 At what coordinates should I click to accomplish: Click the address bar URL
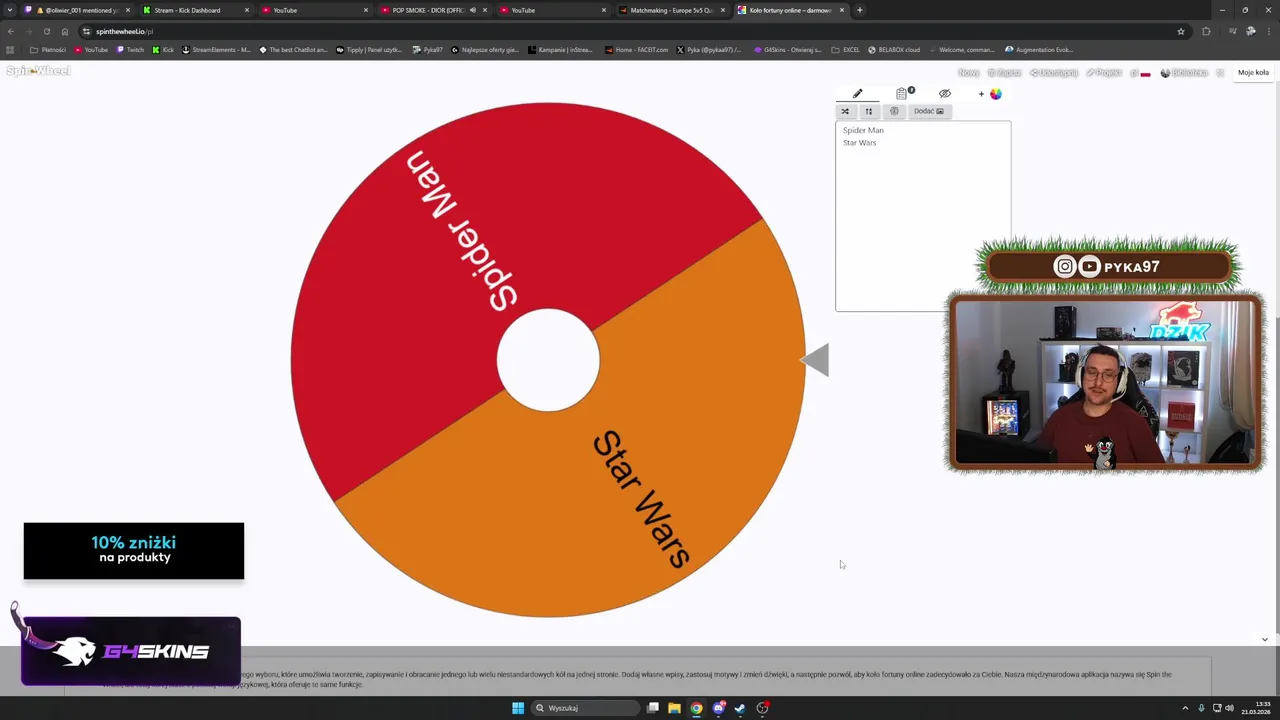tap(124, 31)
